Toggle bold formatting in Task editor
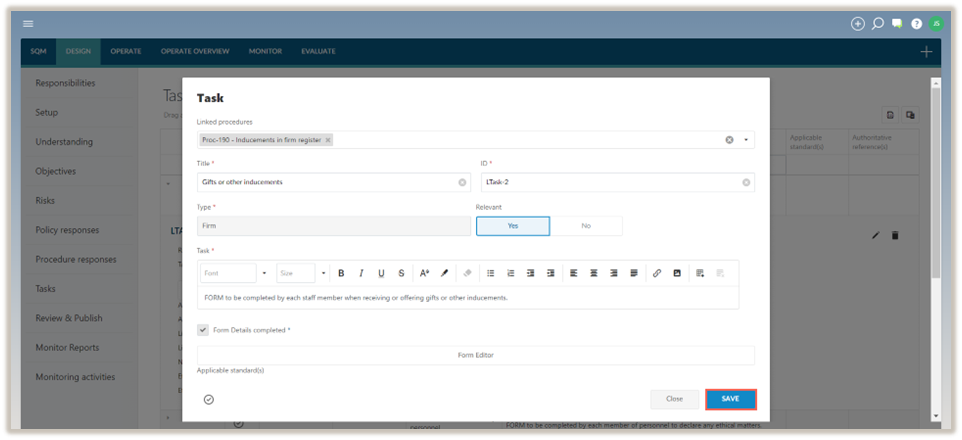The image size is (962, 440). point(341,273)
